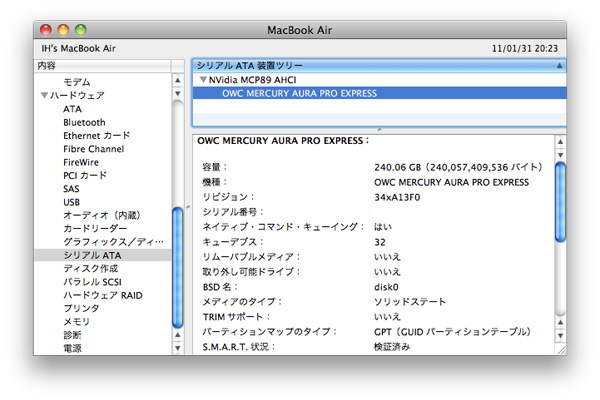Viewport: 600px width, 400px height.
Task: Select 診断 in the sidebar
Action: [x=72, y=335]
